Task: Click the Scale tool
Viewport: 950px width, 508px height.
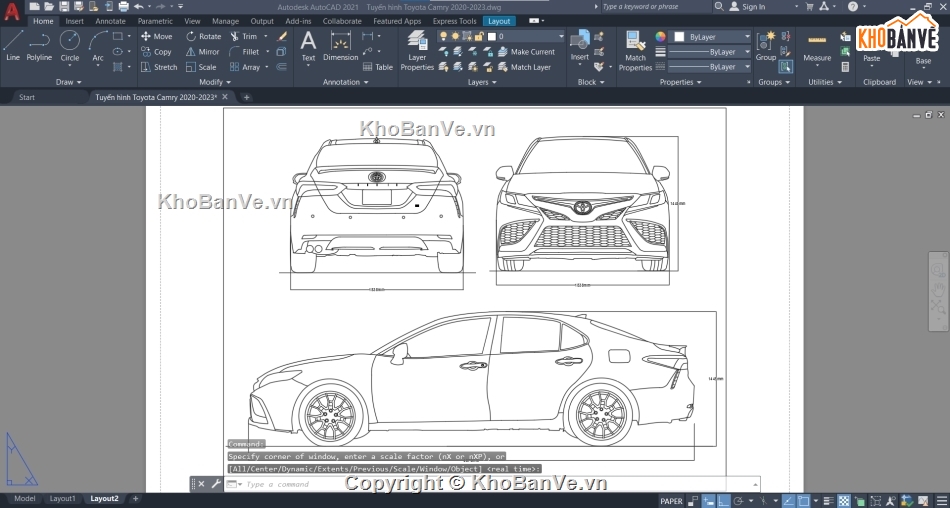Action: click(201, 67)
